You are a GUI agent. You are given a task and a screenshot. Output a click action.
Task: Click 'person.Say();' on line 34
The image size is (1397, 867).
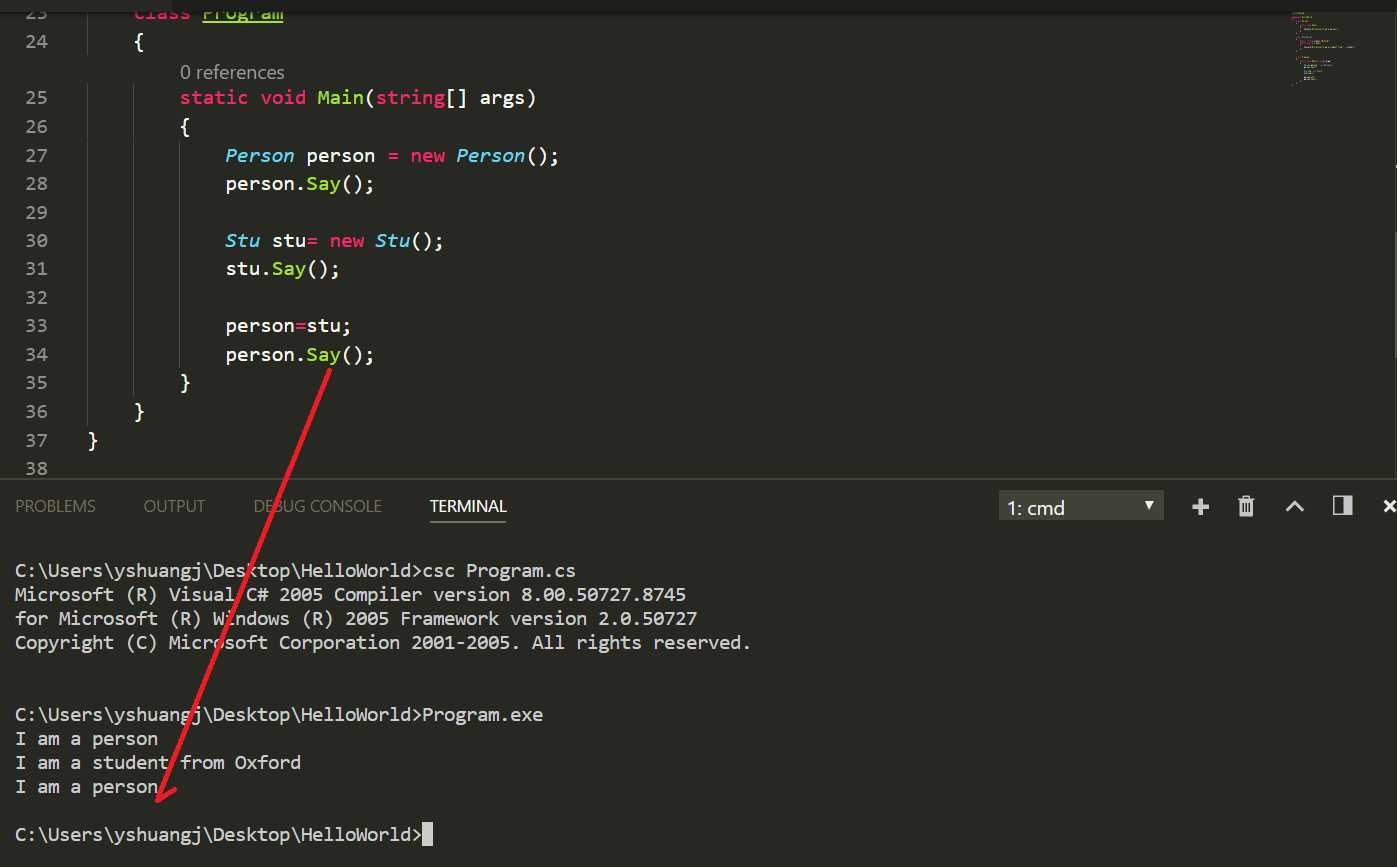300,355
